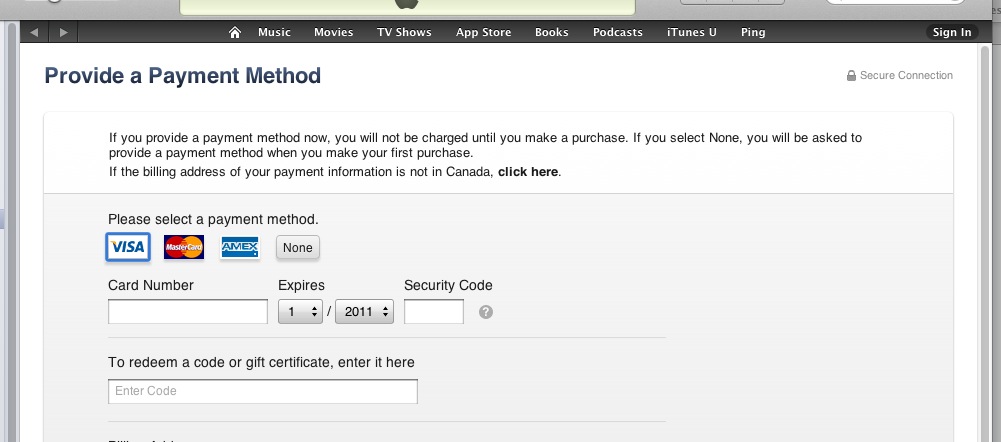This screenshot has height=442, width=1001.
Task: Go to the iTunes U tab
Action: pyautogui.click(x=692, y=32)
